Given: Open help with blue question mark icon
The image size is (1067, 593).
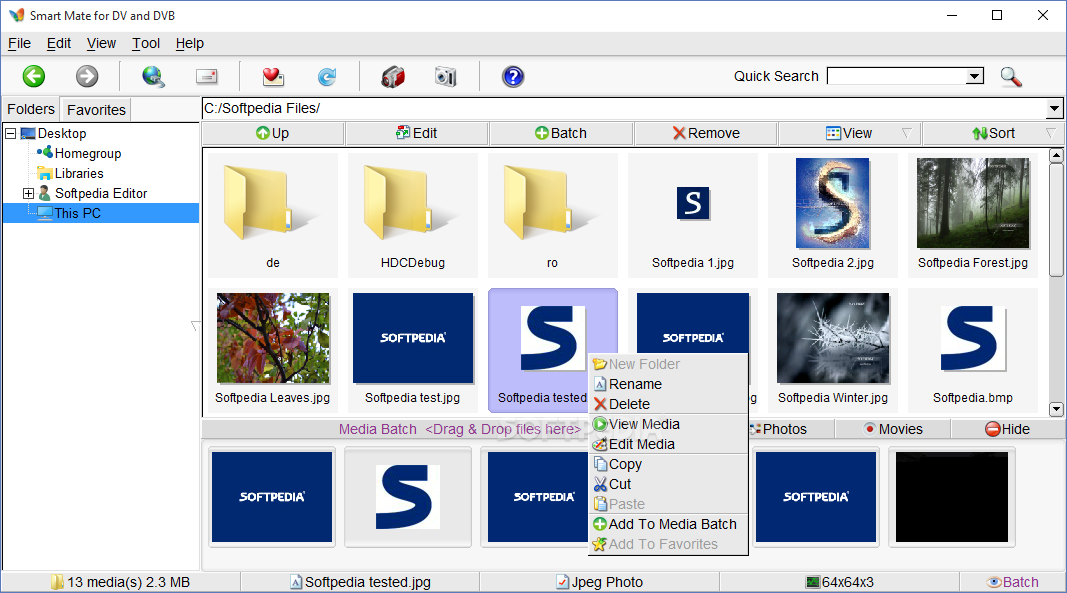Looking at the screenshot, I should (513, 76).
